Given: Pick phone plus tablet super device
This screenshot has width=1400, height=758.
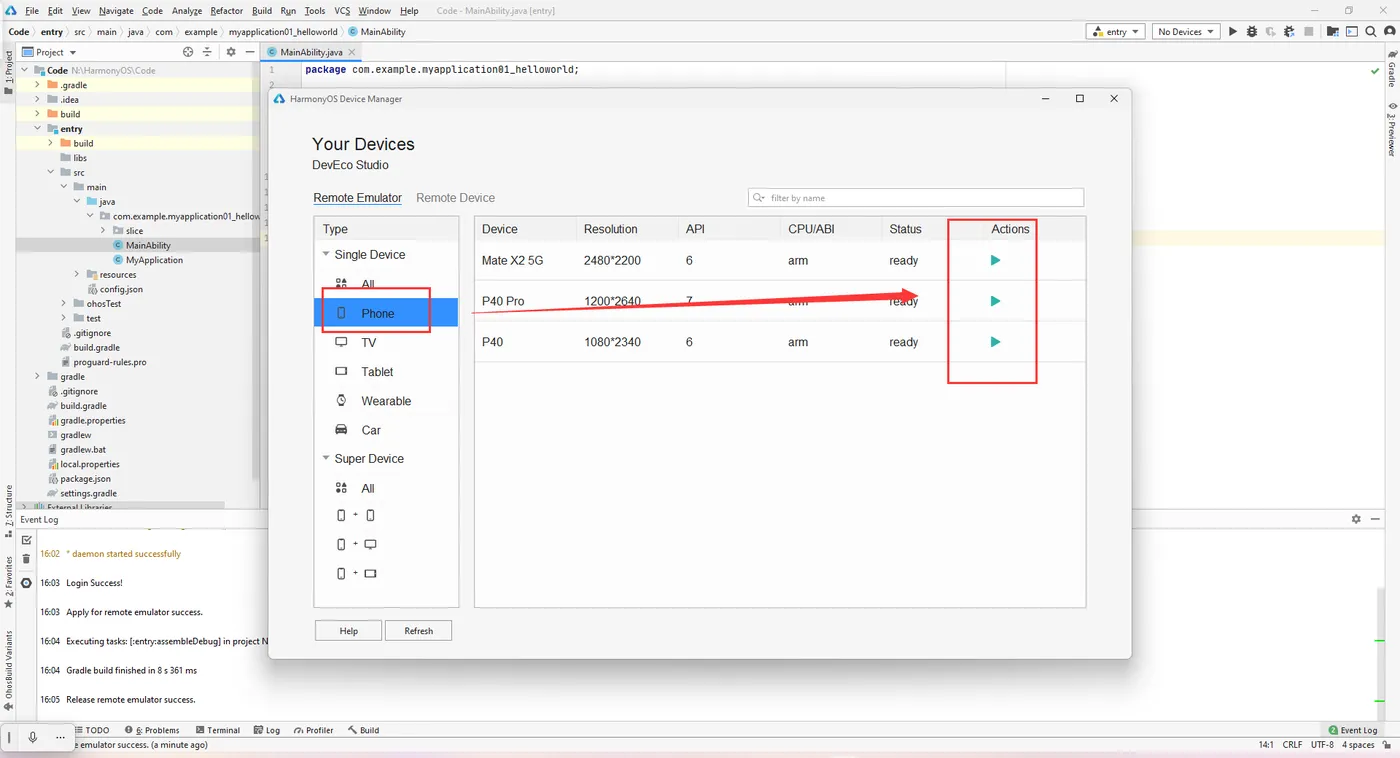Looking at the screenshot, I should pos(356,574).
